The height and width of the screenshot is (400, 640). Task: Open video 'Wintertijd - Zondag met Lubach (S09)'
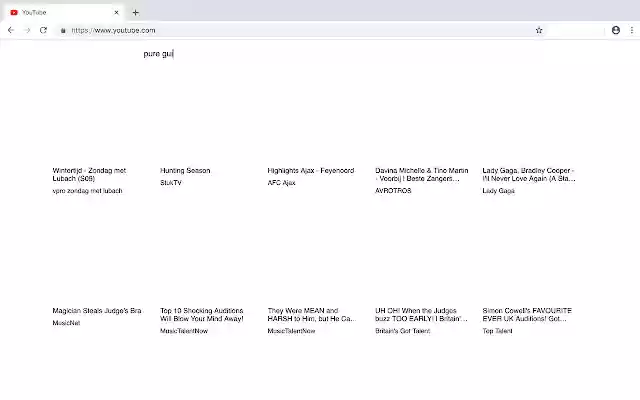89,174
